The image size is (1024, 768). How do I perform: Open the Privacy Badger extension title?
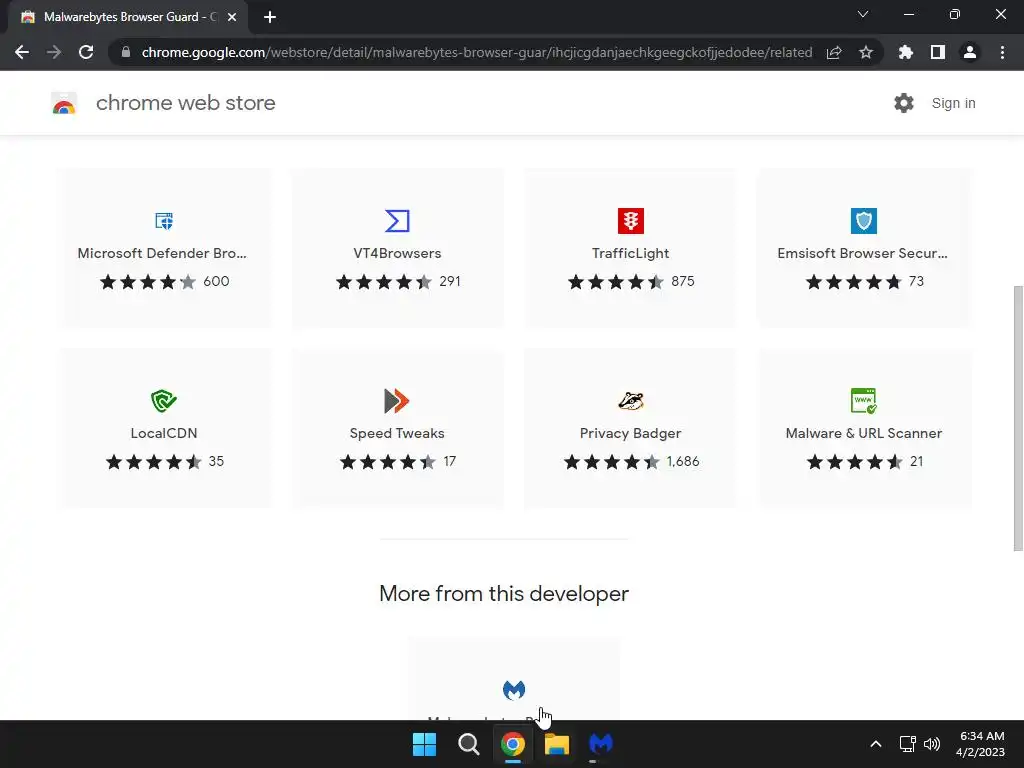[x=630, y=433]
